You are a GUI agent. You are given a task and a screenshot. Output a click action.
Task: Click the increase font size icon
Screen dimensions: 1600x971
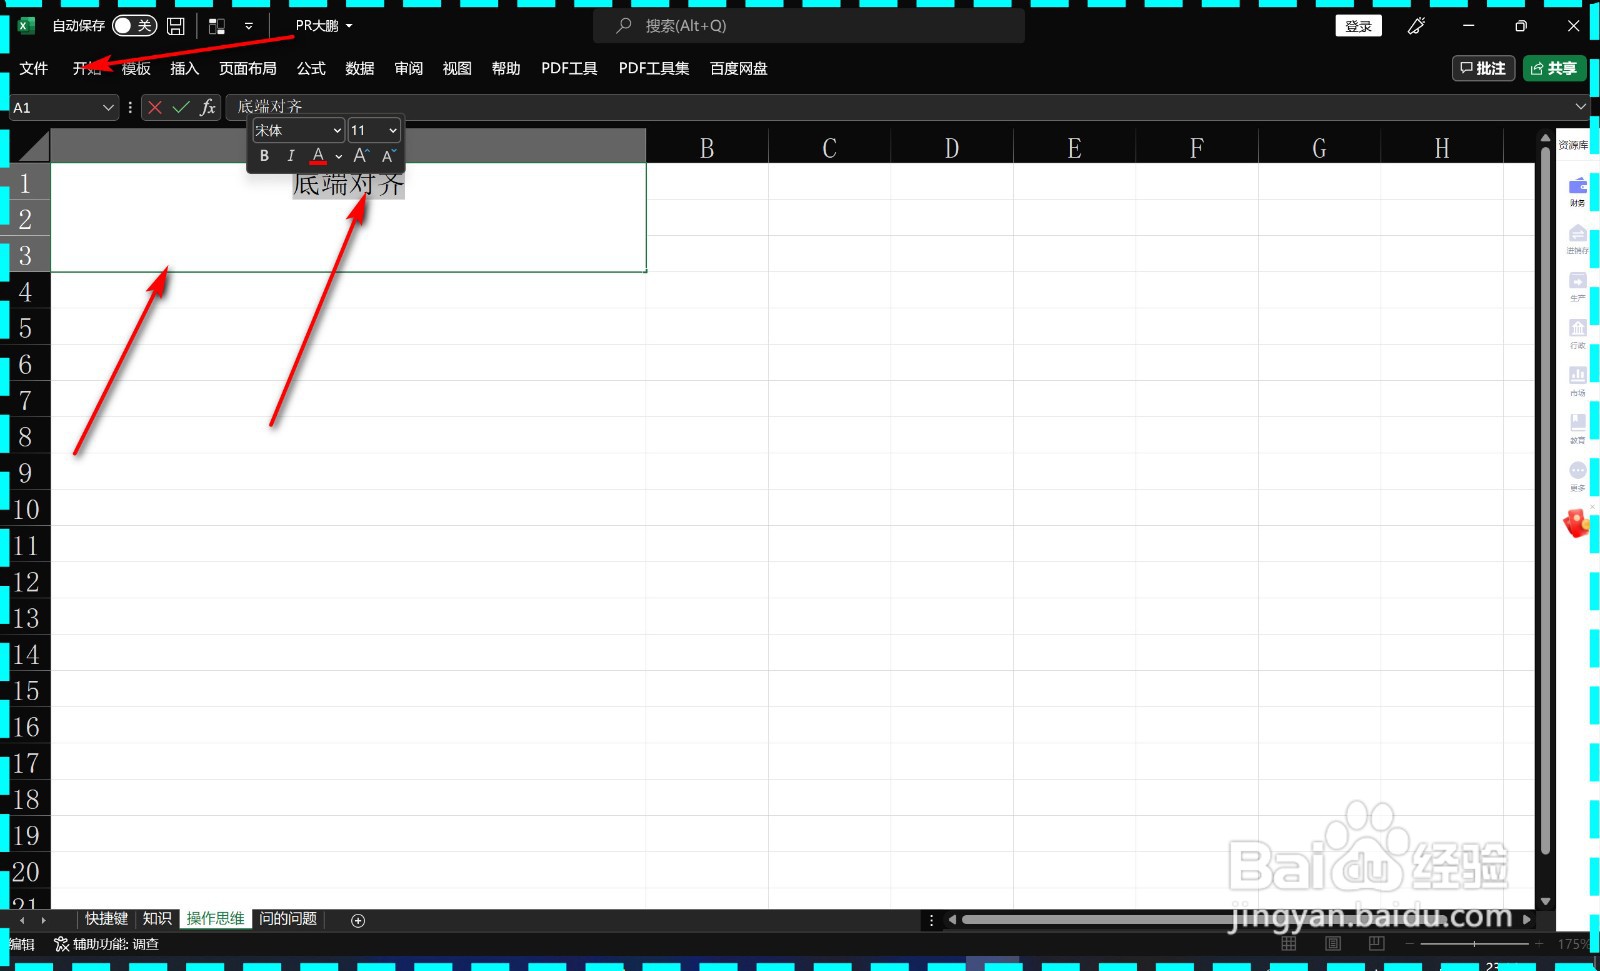click(361, 156)
